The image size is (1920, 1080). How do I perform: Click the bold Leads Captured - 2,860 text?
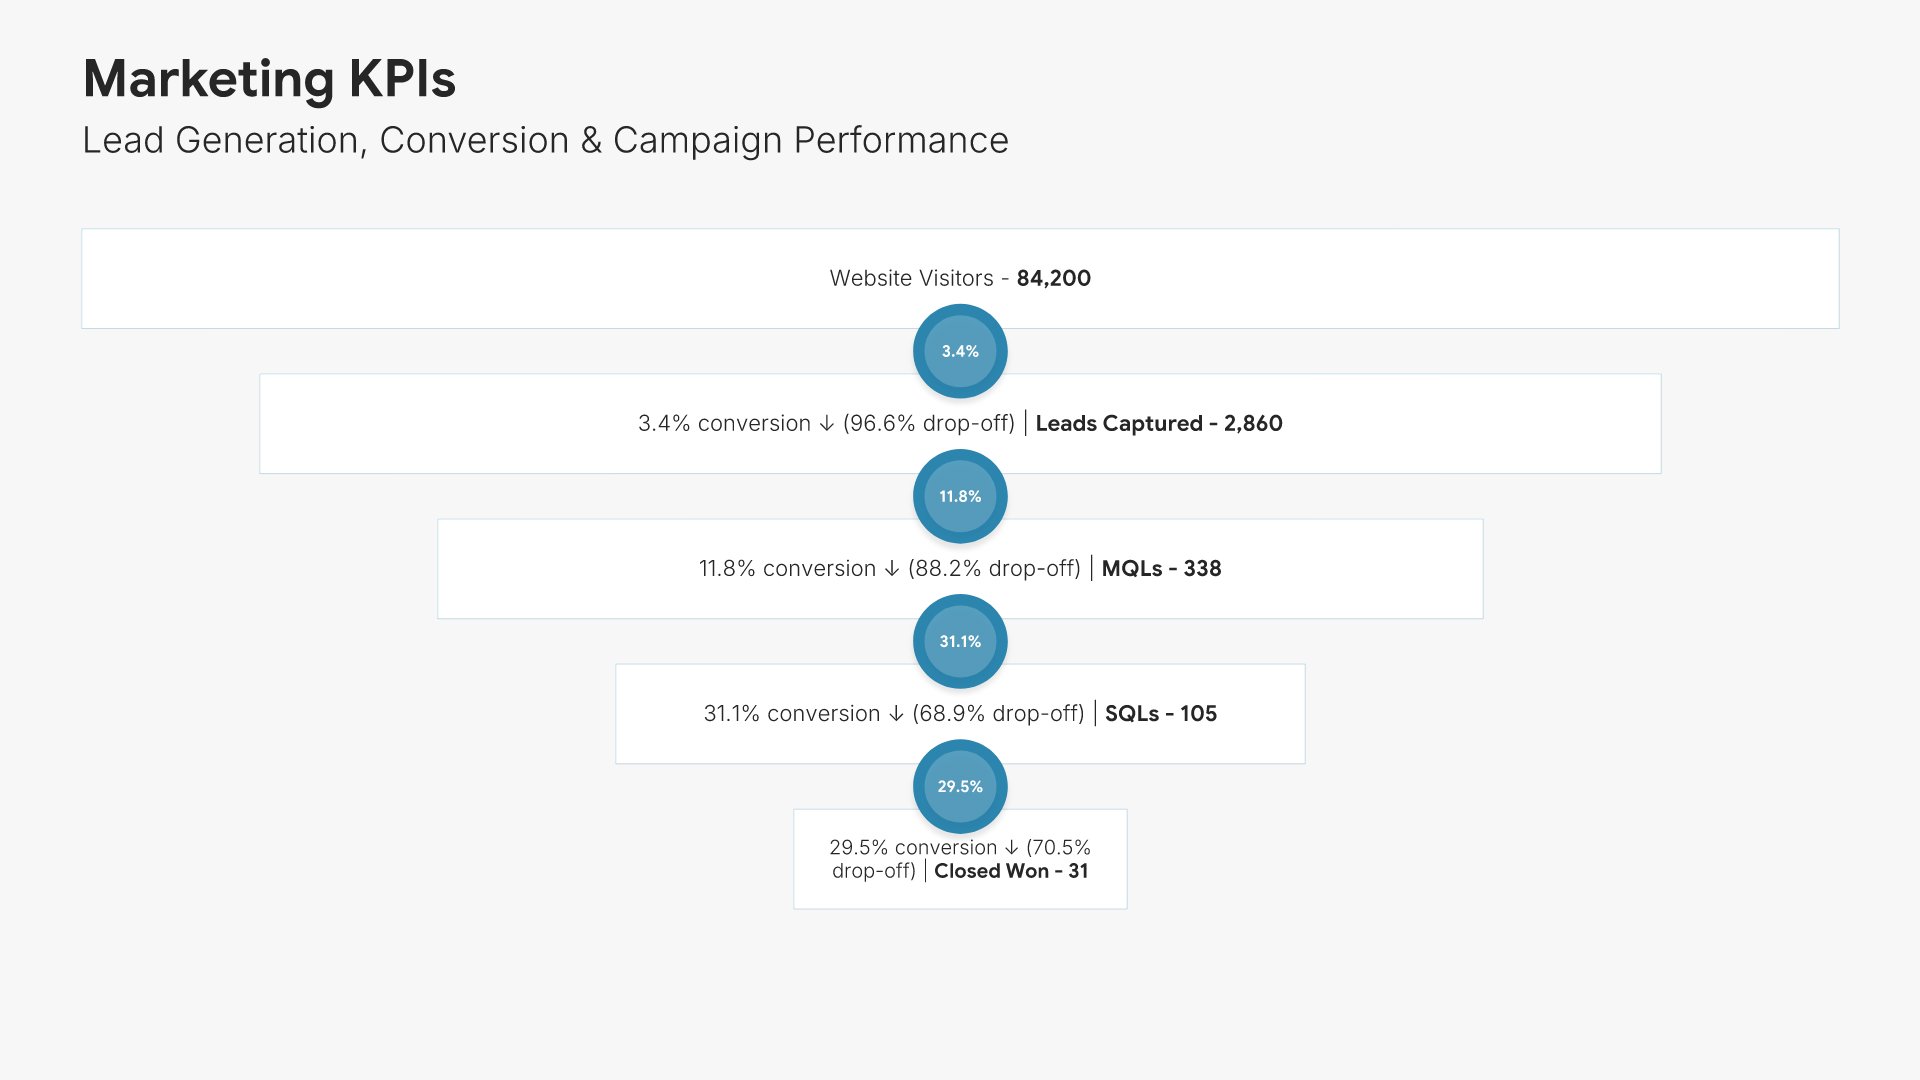pyautogui.click(x=1158, y=423)
